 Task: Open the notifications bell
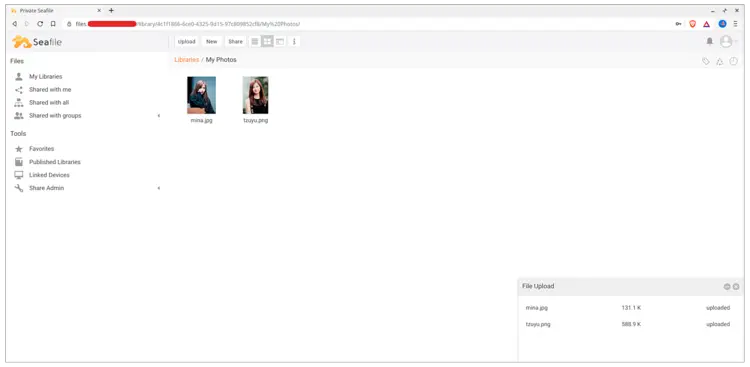[710, 42]
